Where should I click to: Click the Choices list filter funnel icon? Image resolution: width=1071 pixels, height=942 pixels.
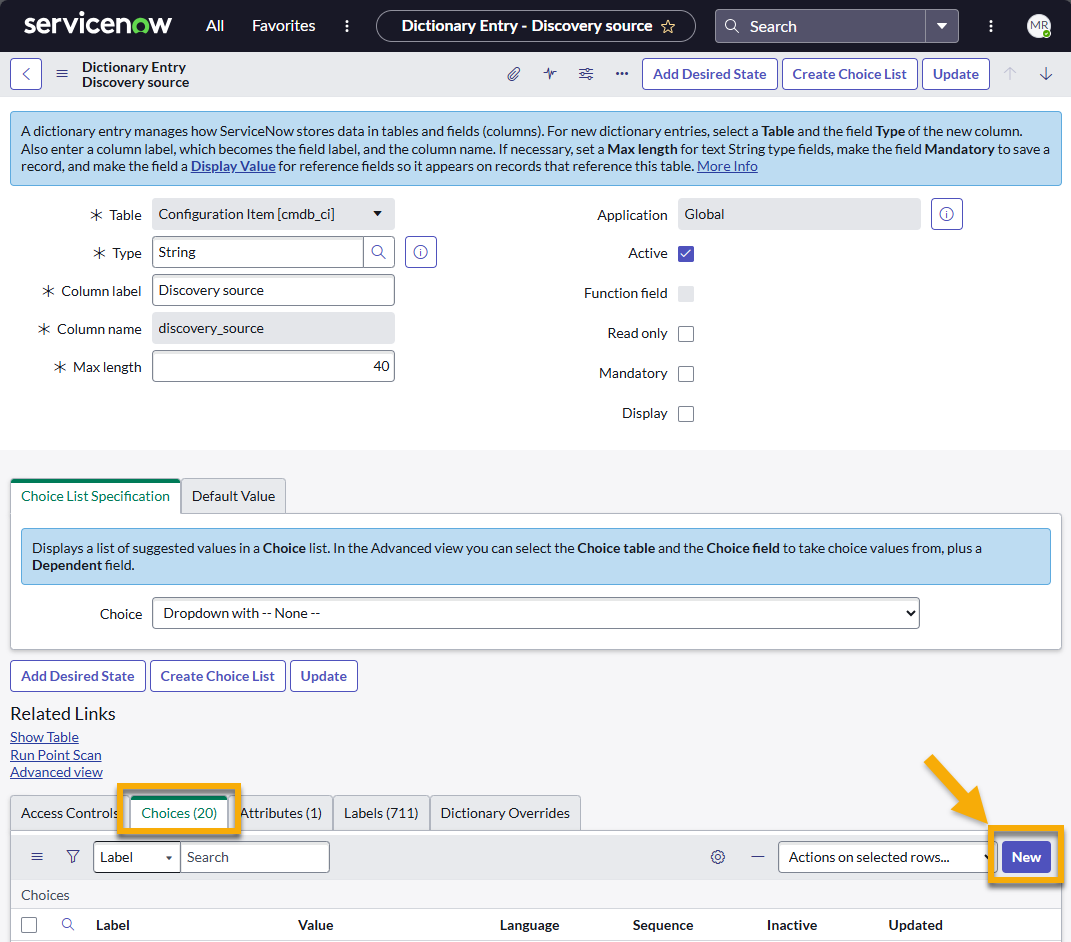pos(73,857)
